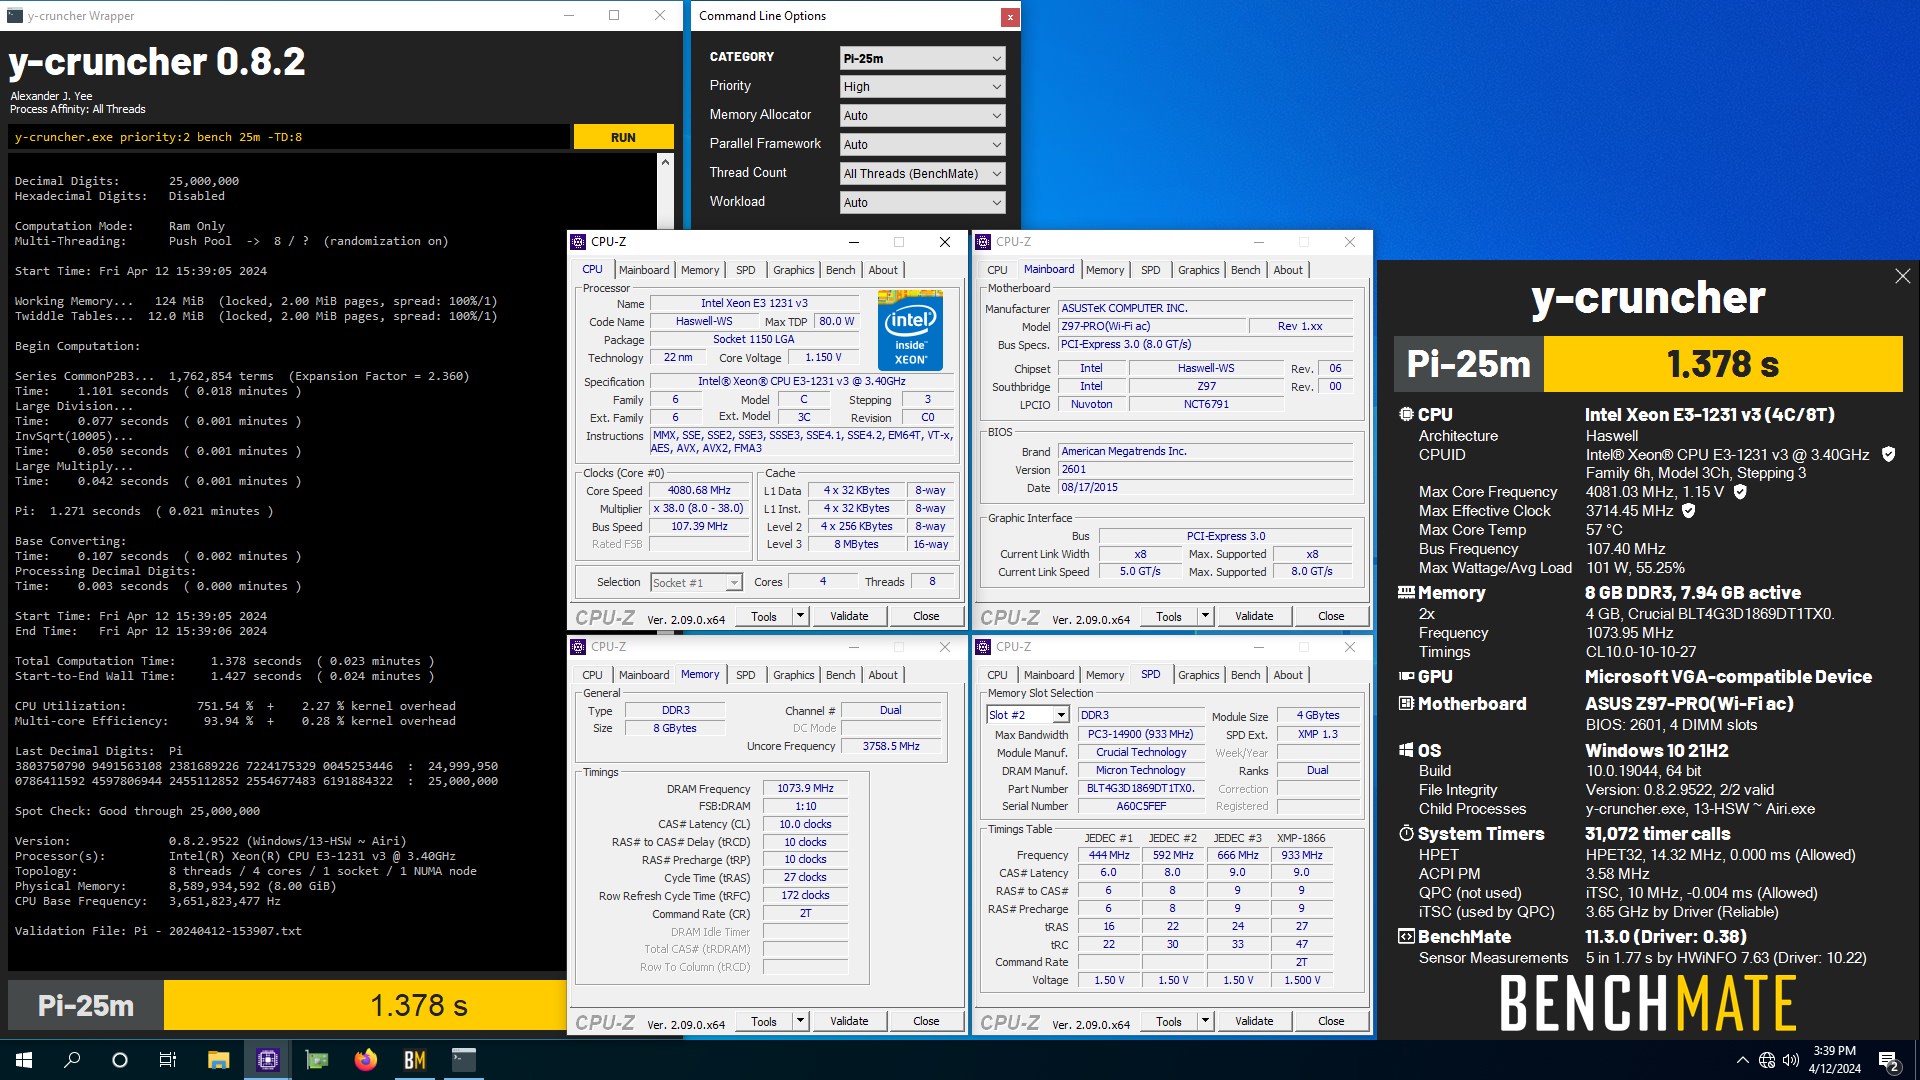The image size is (1920, 1080).
Task: Click the CPU-Z title icon of the window whose CPU tab is open
Action: pyautogui.click(x=578, y=242)
